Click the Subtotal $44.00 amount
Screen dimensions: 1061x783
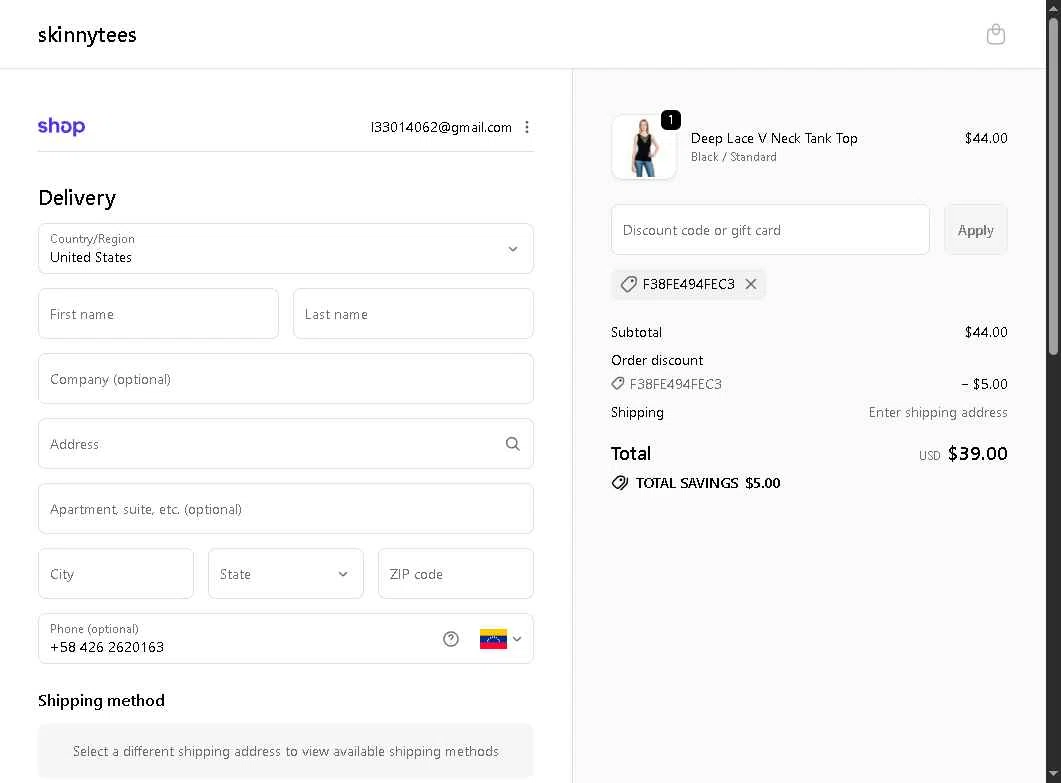click(x=986, y=332)
